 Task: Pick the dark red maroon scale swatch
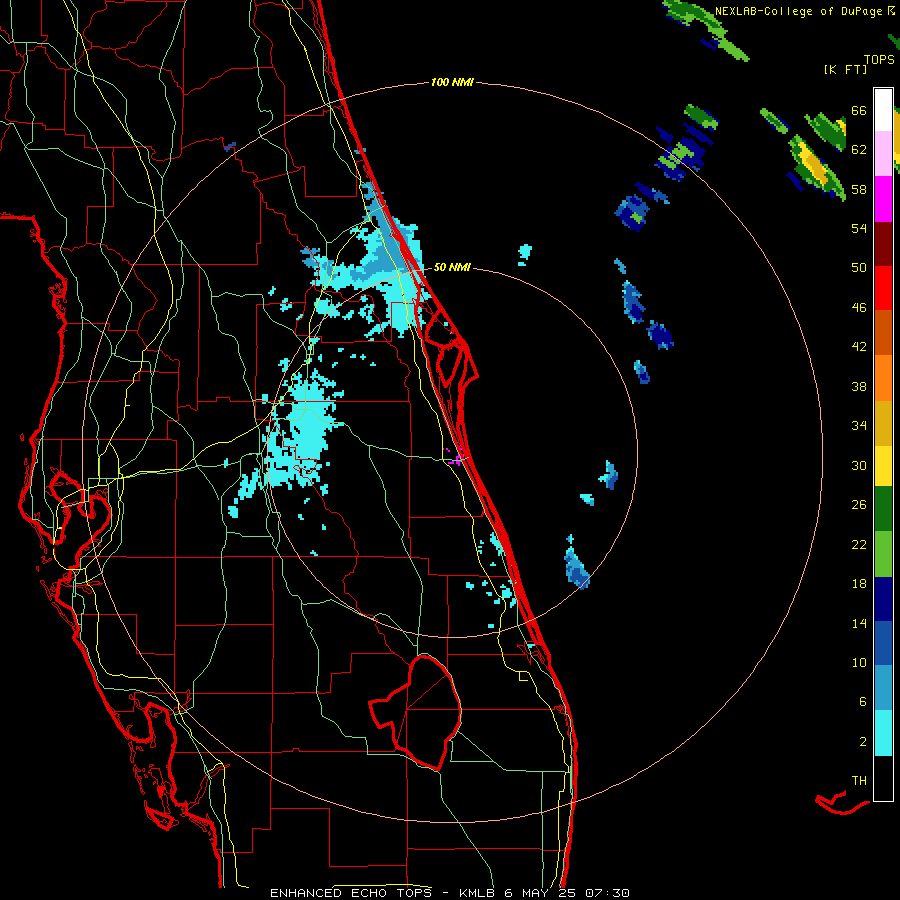[x=883, y=245]
